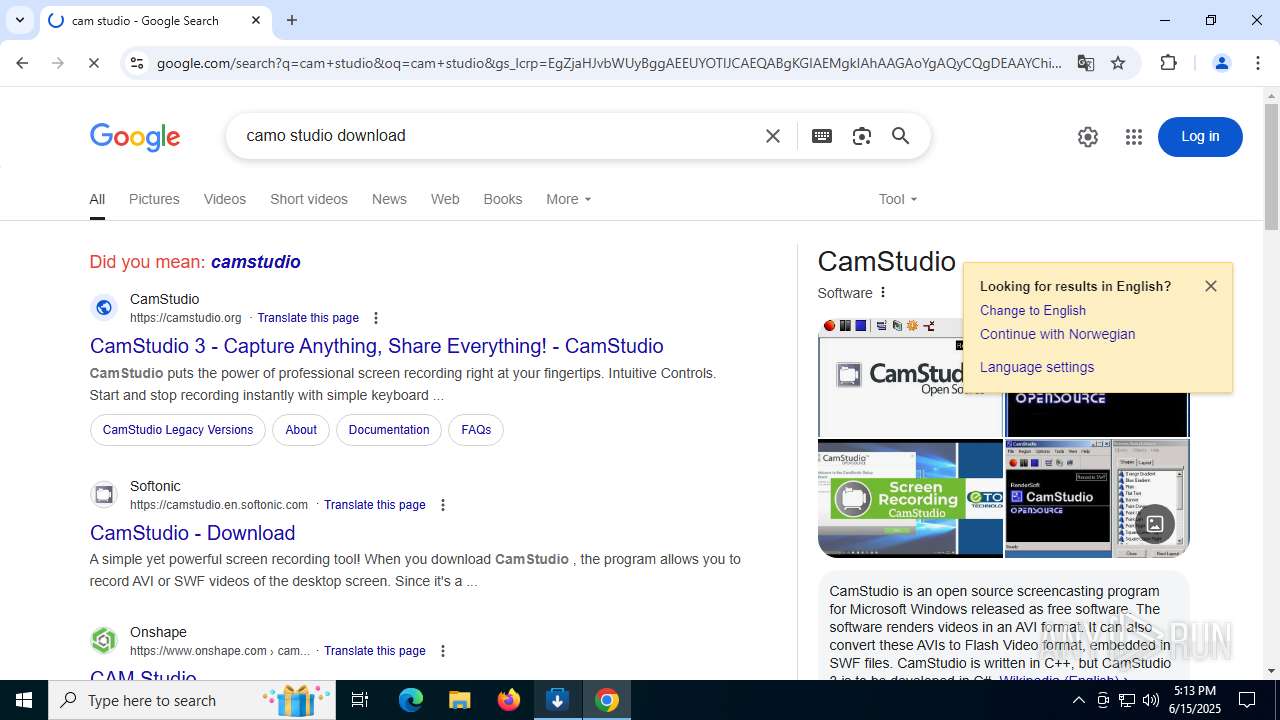Open the Google apps grid
The width and height of the screenshot is (1280, 720).
[1133, 137]
